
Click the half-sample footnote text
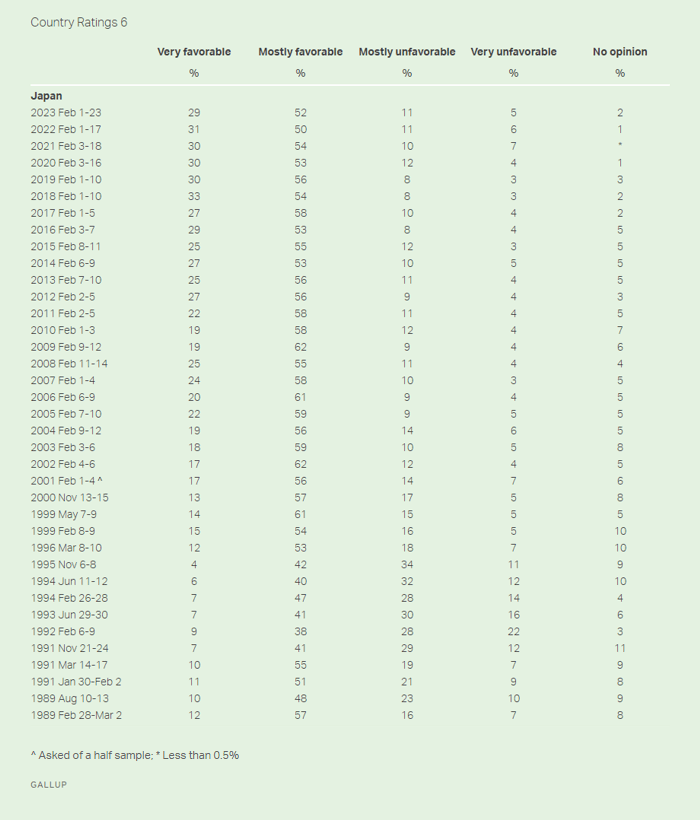coord(135,755)
